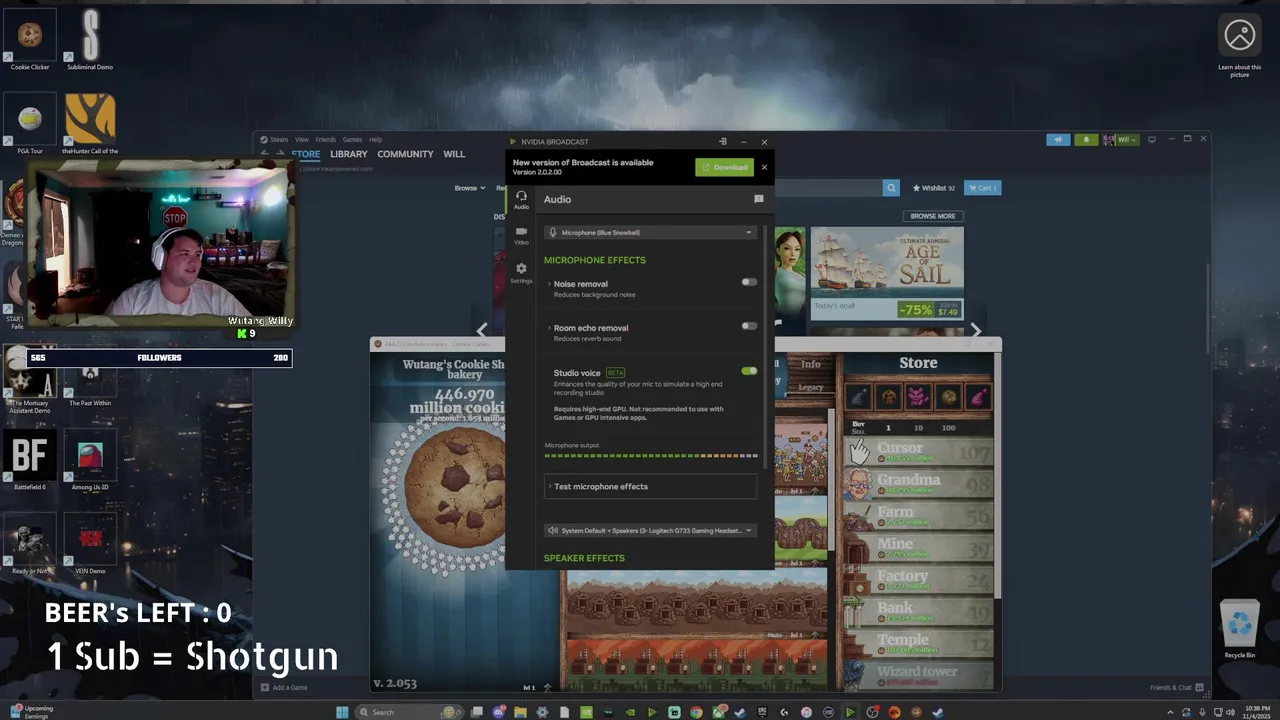Switch to Steam LIBRARY tab

click(x=349, y=154)
